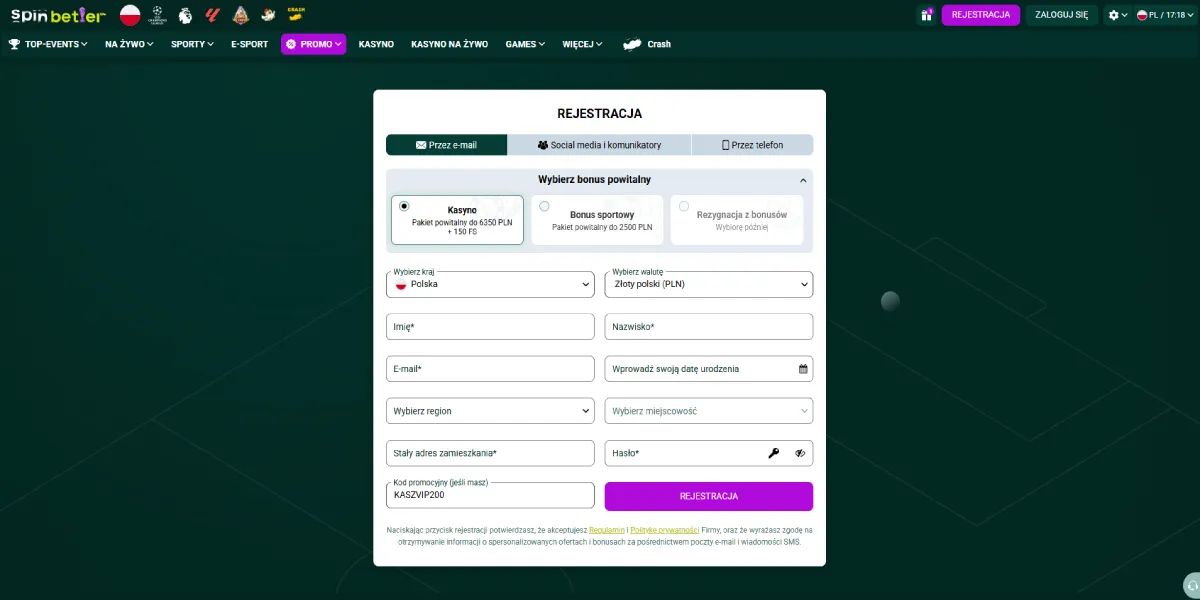The width and height of the screenshot is (1200, 600).
Task: Click the key icon to generate password
Action: click(x=774, y=453)
